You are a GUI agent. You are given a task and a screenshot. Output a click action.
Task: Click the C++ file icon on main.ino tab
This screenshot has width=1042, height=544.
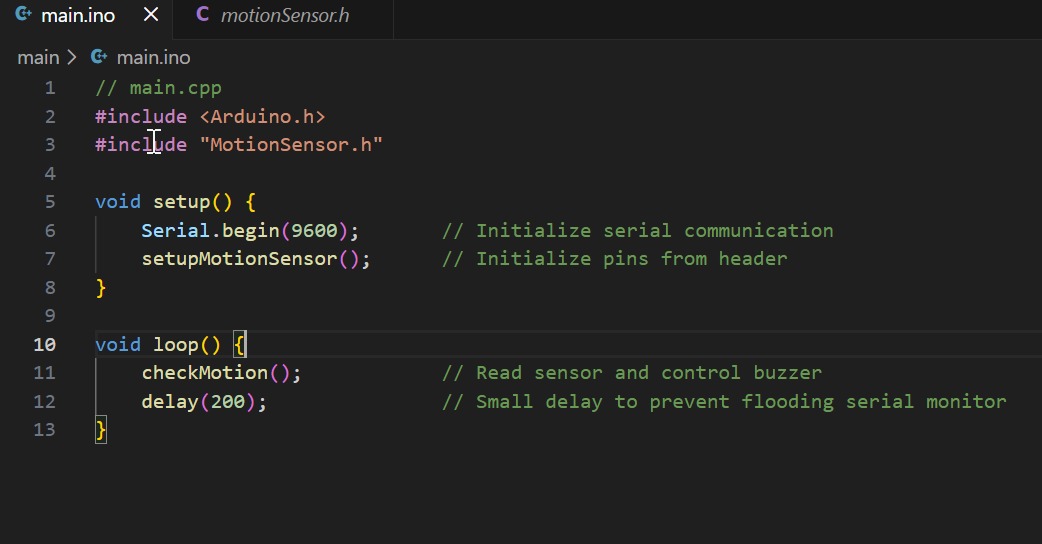[24, 15]
